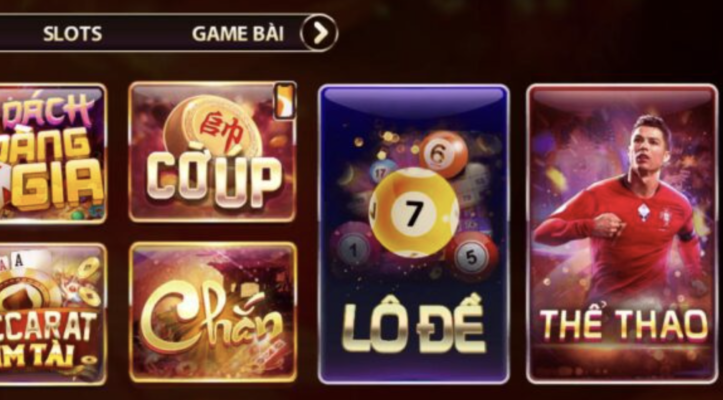The width and height of the screenshot is (723, 400).
Task: Open the Cờ Úp game tile
Action: click(212, 152)
